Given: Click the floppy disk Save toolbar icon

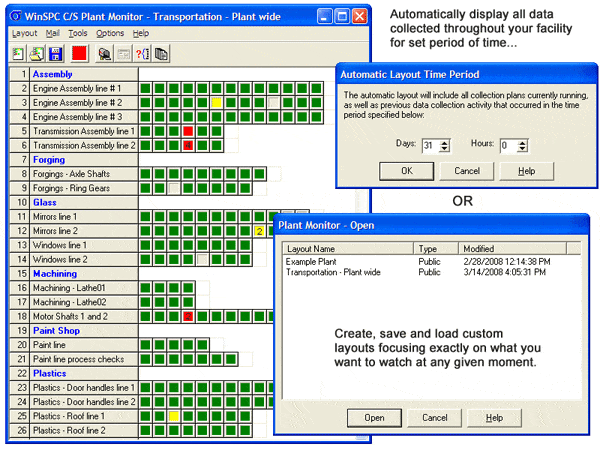Looking at the screenshot, I should 56,51.
